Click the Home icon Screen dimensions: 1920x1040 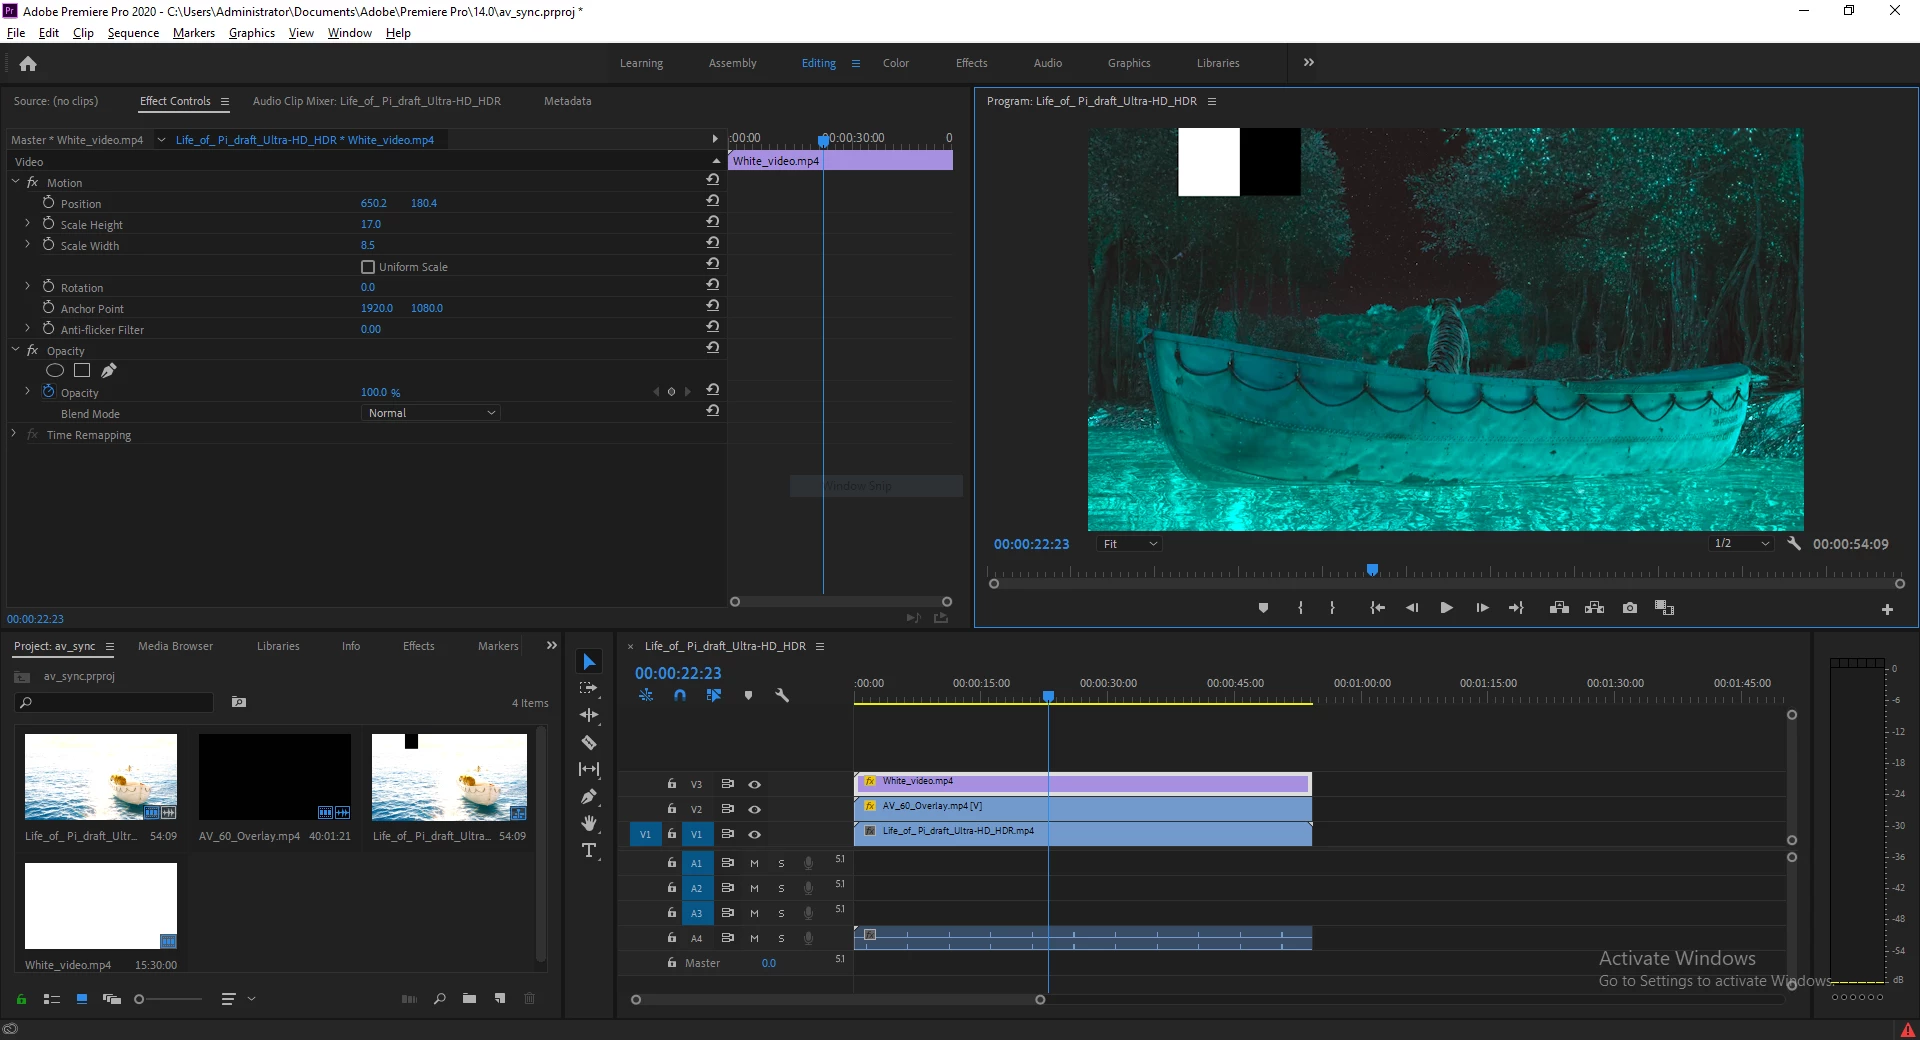click(x=28, y=64)
